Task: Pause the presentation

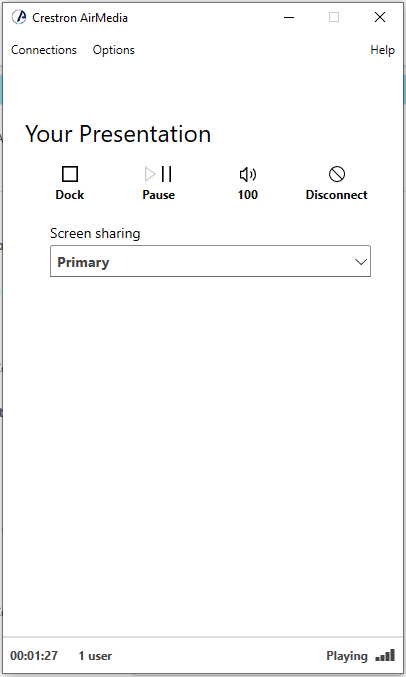Action: pos(159,183)
